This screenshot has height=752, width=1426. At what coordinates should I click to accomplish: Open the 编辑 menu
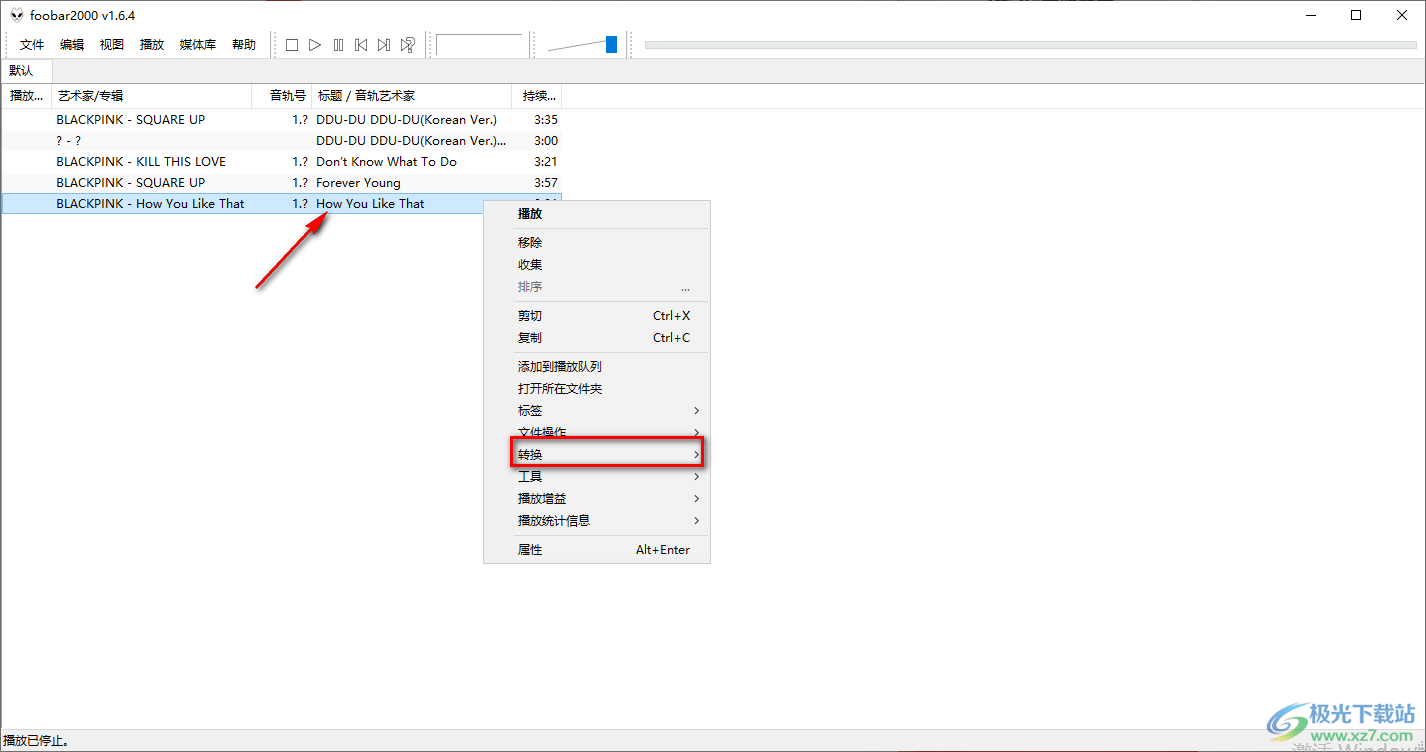(x=72, y=45)
